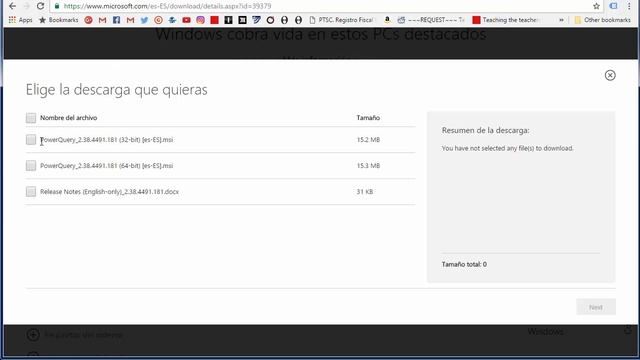Open the PTSC. Registro Fiscal bookmark
This screenshot has width=640, height=360.
(x=342, y=20)
